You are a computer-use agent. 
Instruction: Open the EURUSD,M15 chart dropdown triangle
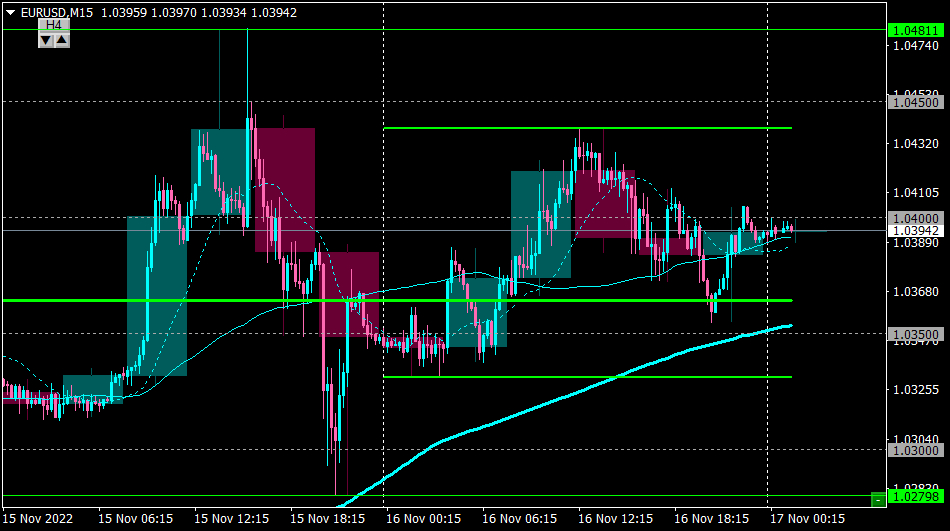[x=10, y=12]
